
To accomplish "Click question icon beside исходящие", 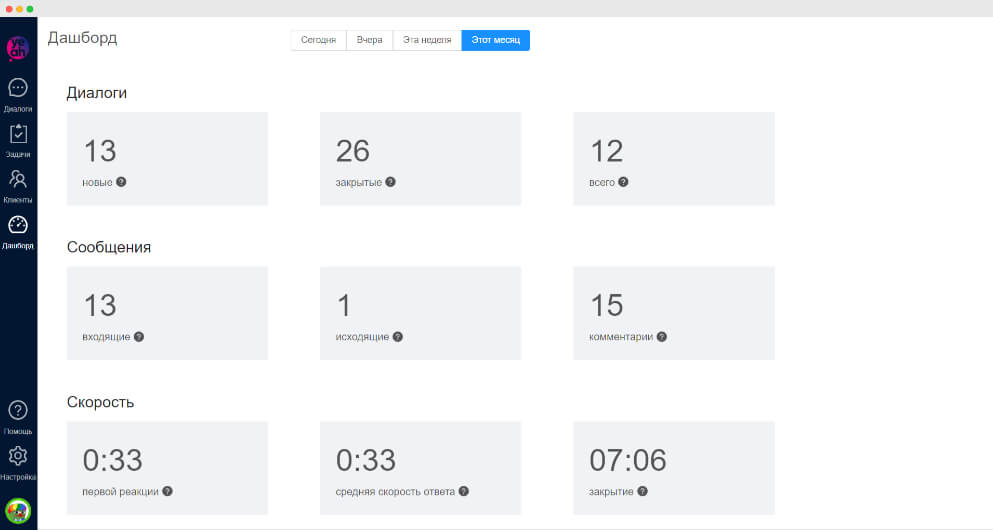I will coord(398,337).
